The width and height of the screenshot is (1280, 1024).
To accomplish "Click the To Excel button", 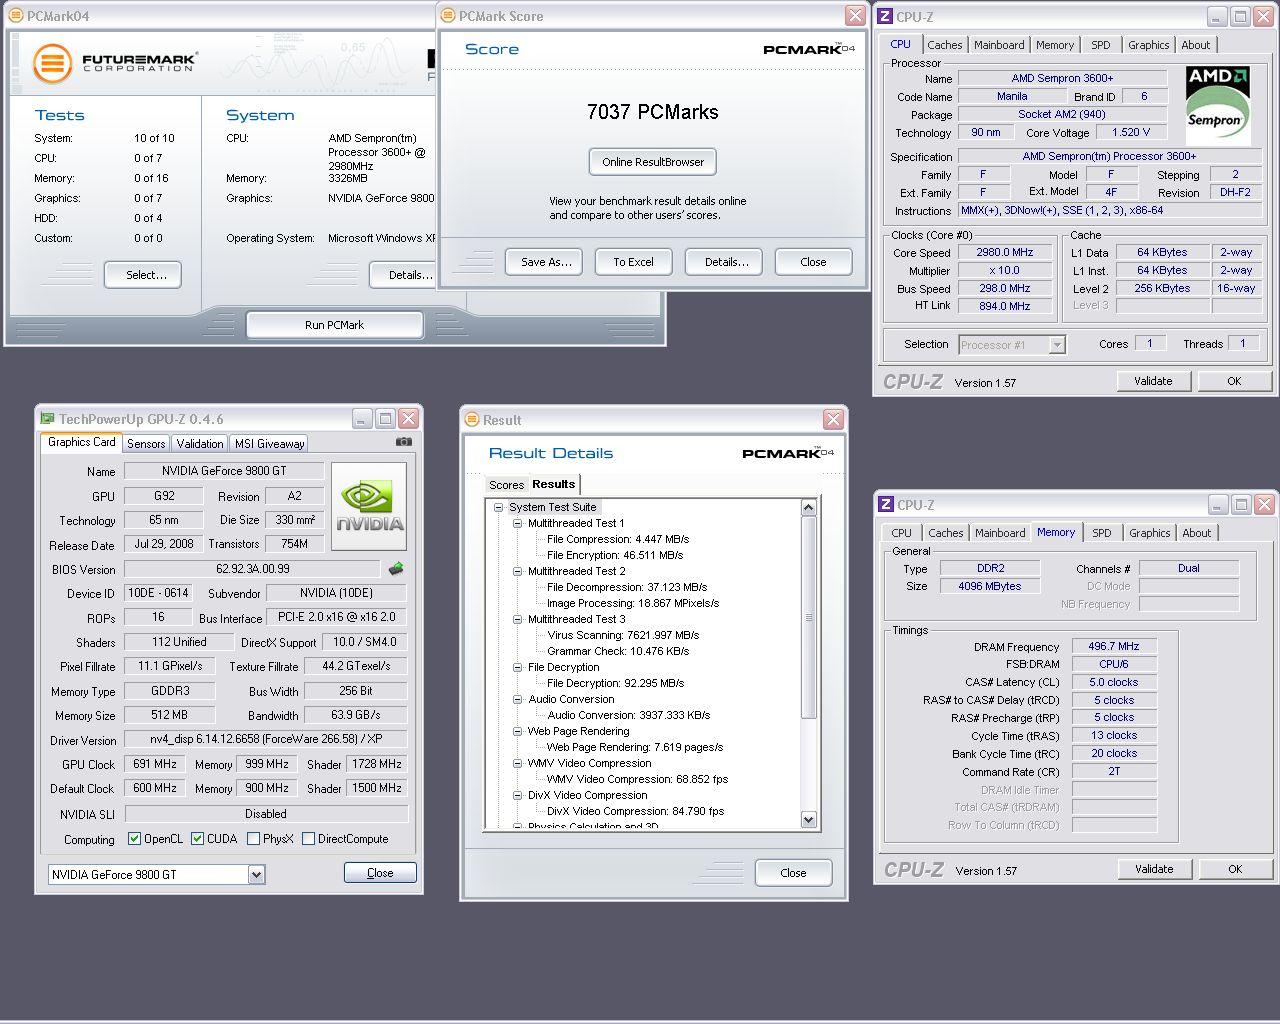I will 634,262.
